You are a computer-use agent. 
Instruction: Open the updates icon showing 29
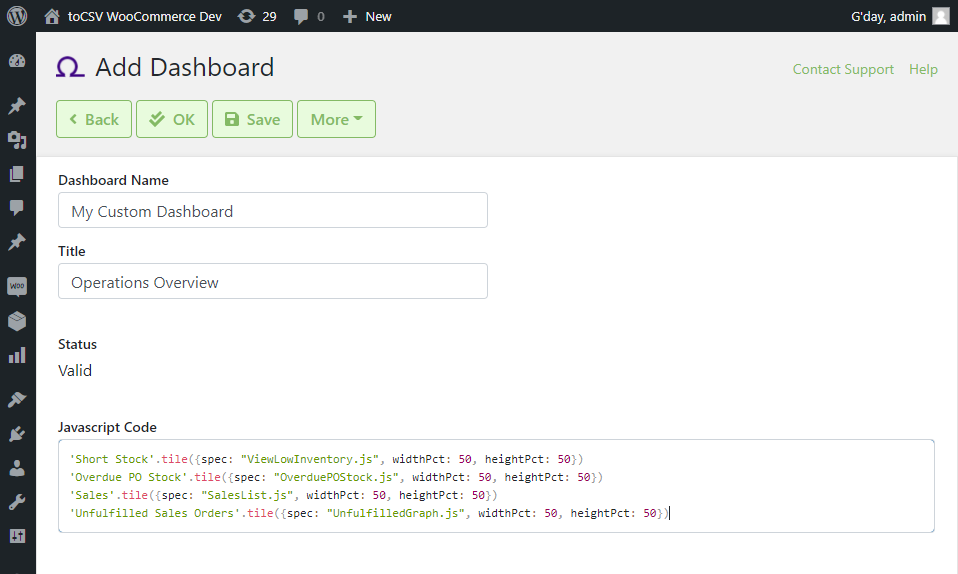pos(246,17)
